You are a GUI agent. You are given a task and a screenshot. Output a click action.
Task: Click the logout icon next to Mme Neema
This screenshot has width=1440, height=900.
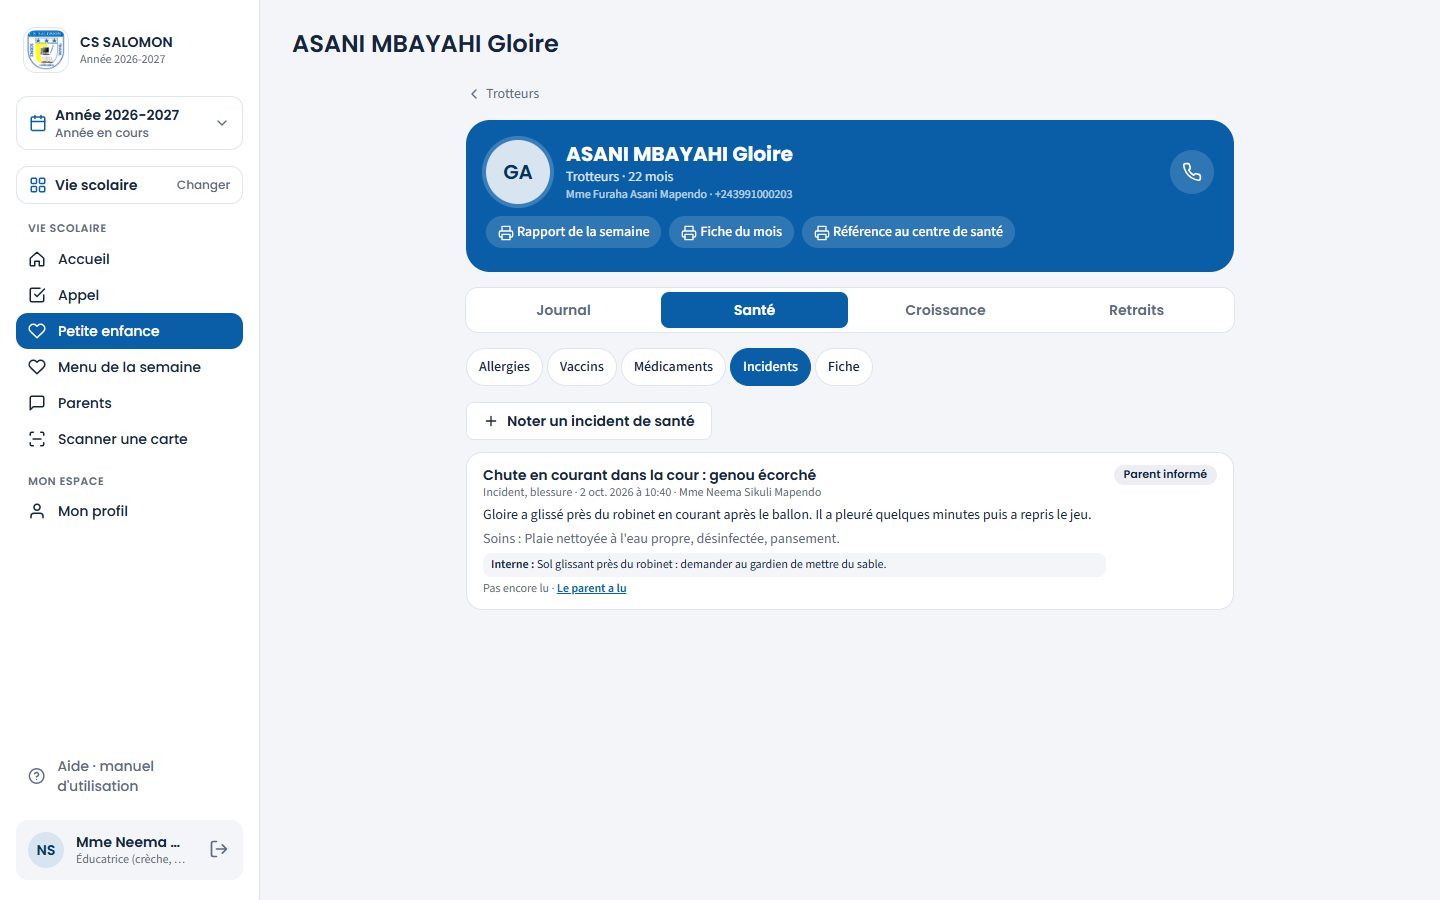coord(219,849)
